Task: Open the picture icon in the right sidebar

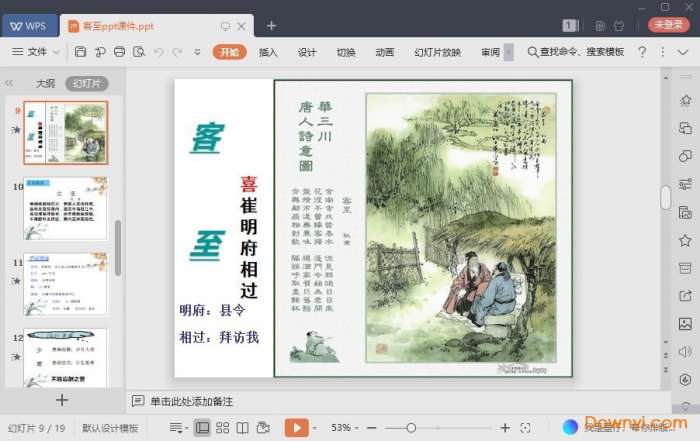Action: 685,324
